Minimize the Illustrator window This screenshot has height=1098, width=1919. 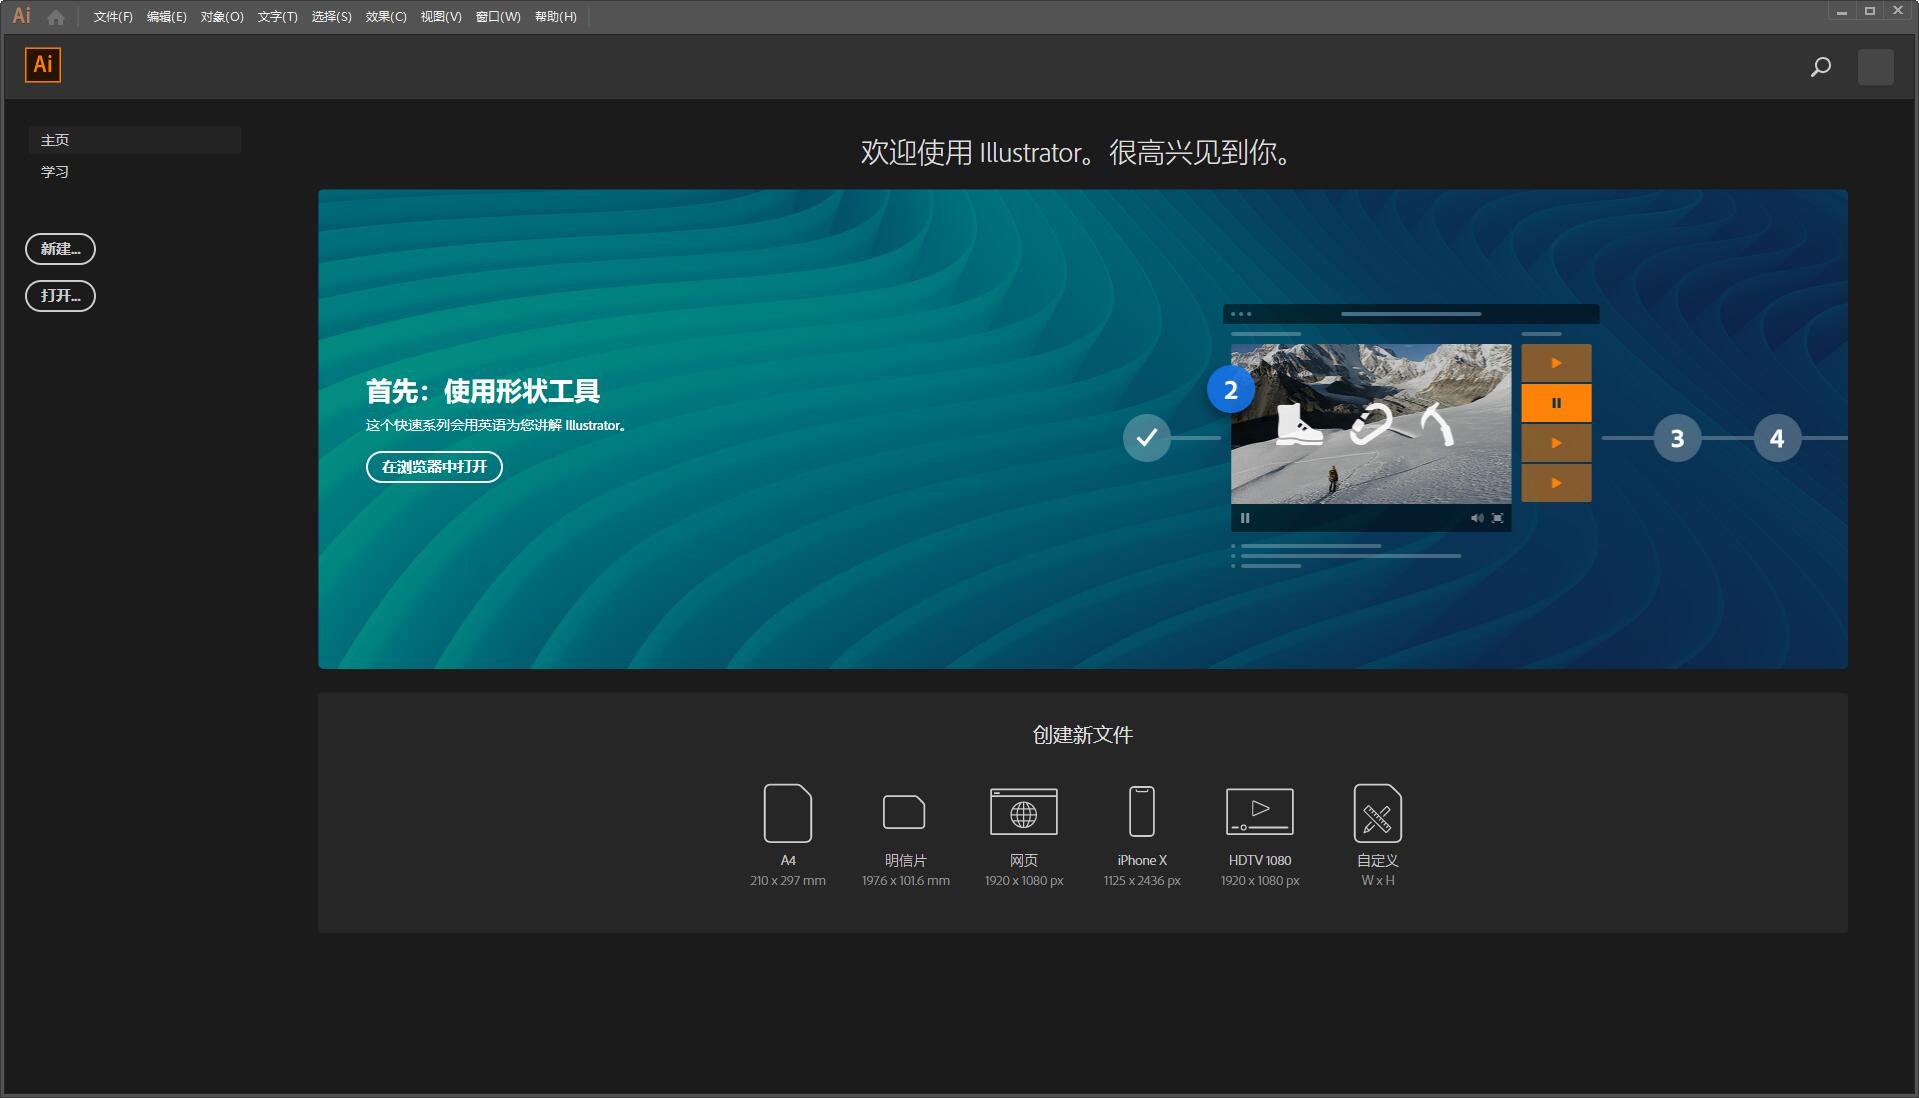(1842, 11)
